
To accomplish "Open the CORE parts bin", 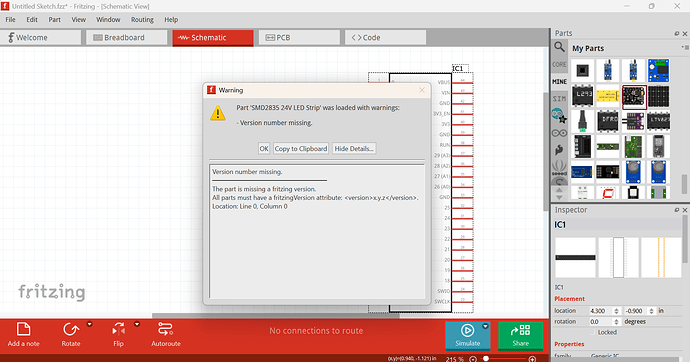I will coord(559,65).
